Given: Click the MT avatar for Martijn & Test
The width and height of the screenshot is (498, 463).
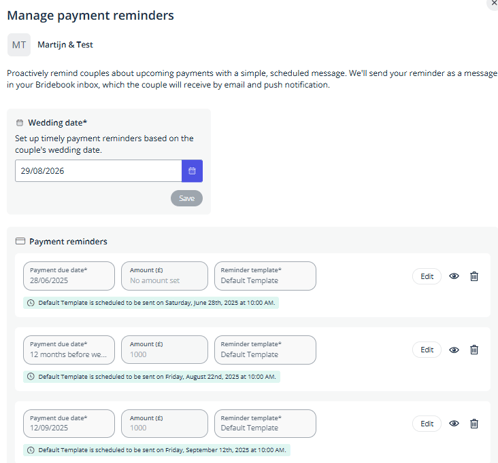Looking at the screenshot, I should pos(19,45).
